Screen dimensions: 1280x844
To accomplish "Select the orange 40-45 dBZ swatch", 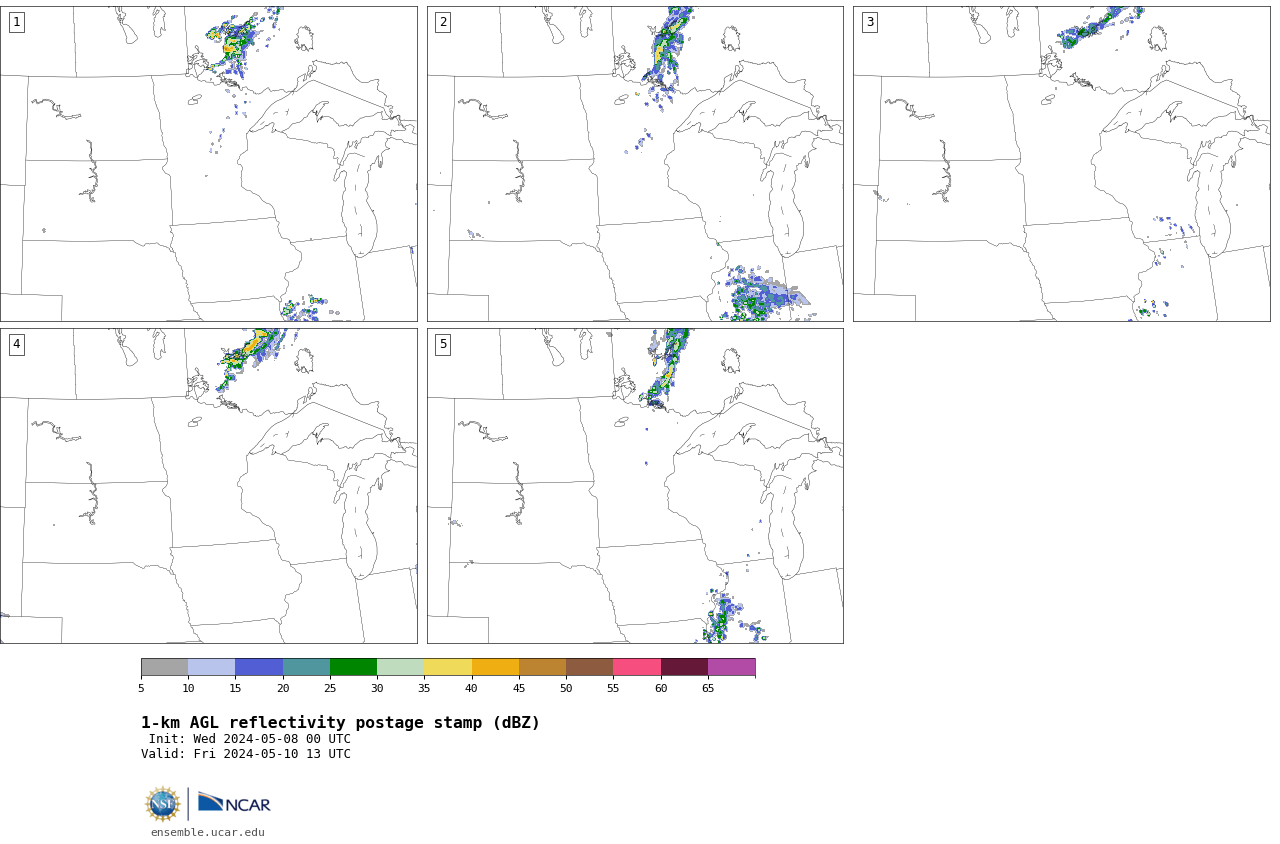I will click(x=495, y=667).
